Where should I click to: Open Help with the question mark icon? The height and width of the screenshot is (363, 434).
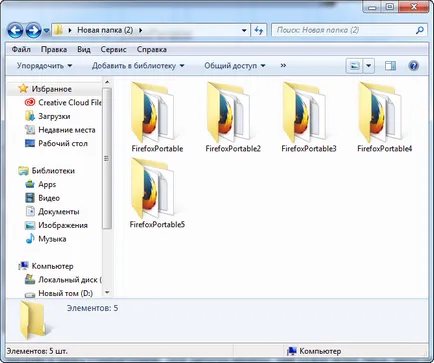tap(413, 66)
